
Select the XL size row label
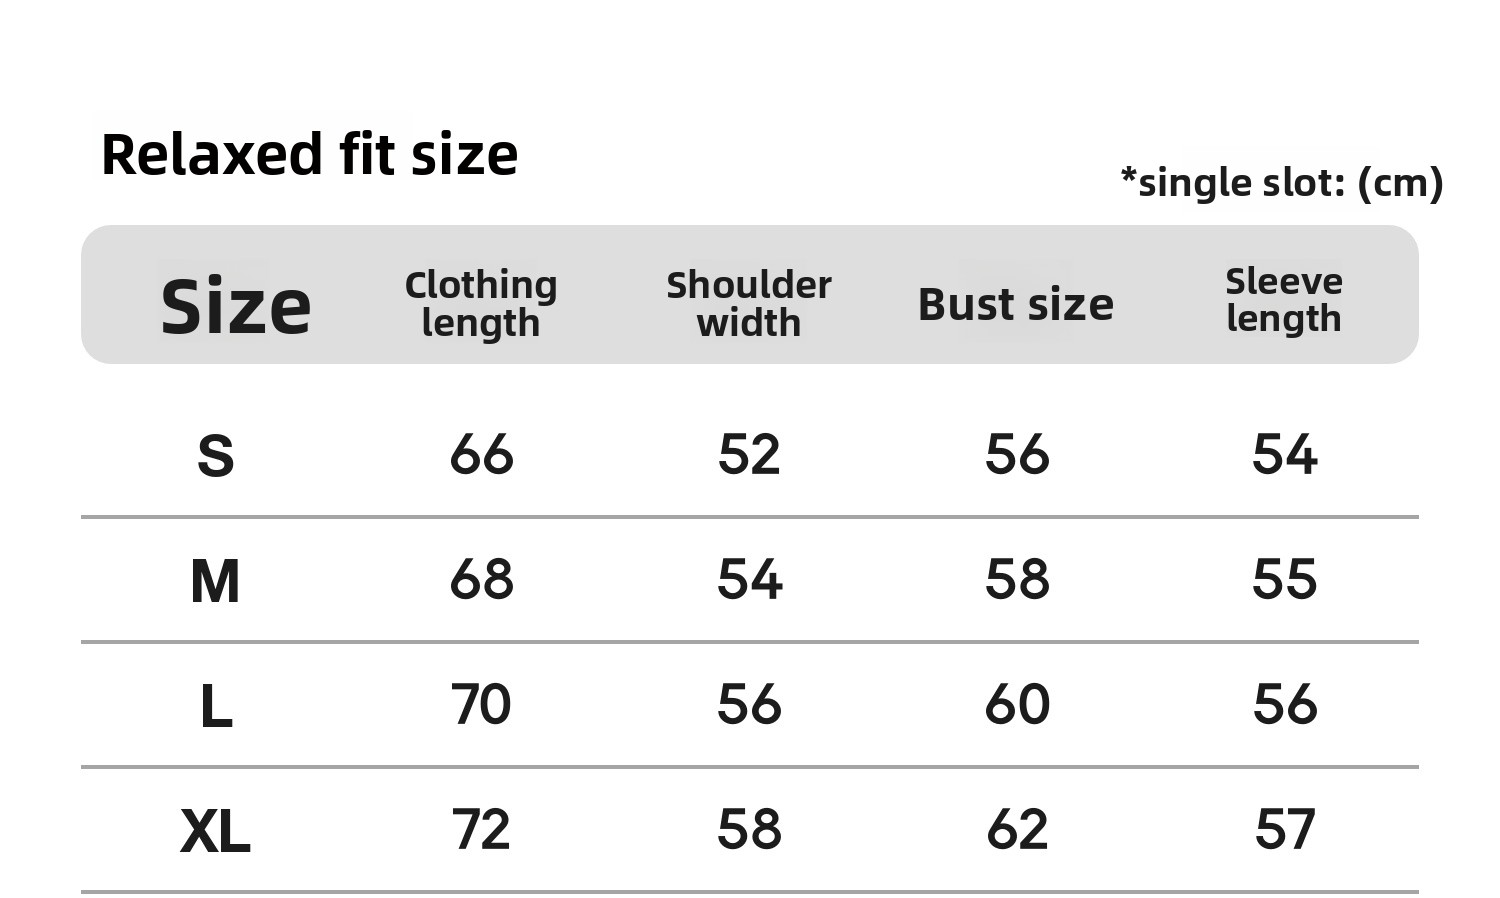click(x=215, y=831)
